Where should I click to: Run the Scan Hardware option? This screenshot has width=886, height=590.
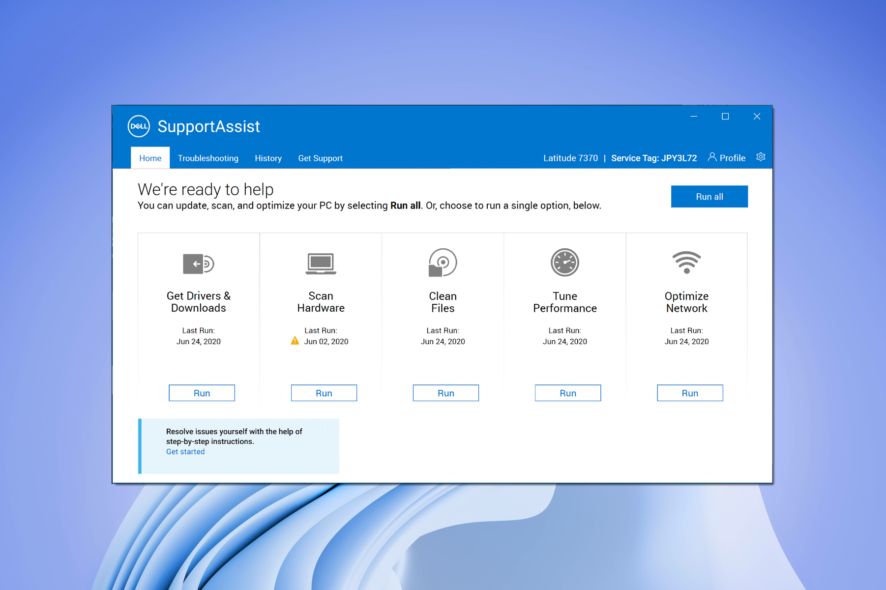tap(324, 393)
